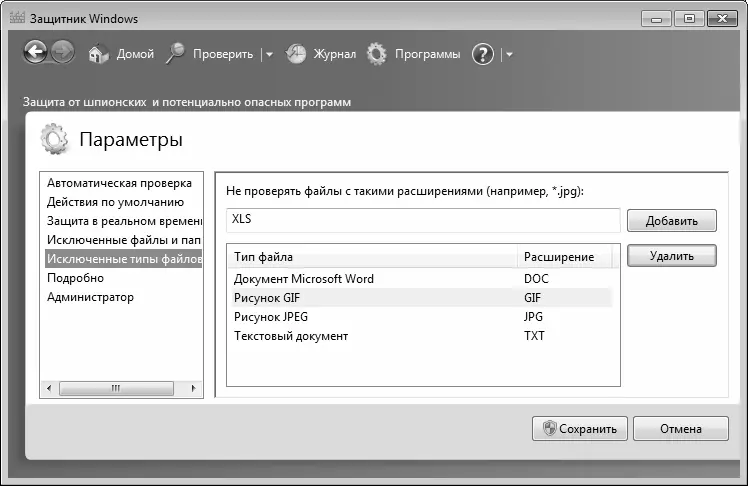748x486 pixels.
Task: Click the shield icon on Сохранить button
Action: 550,428
